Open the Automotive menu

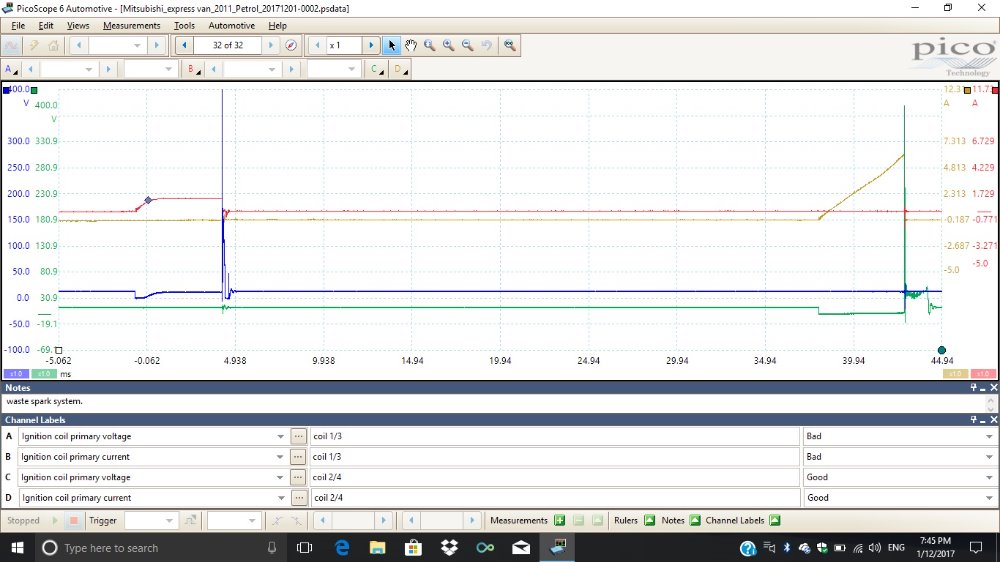click(232, 25)
